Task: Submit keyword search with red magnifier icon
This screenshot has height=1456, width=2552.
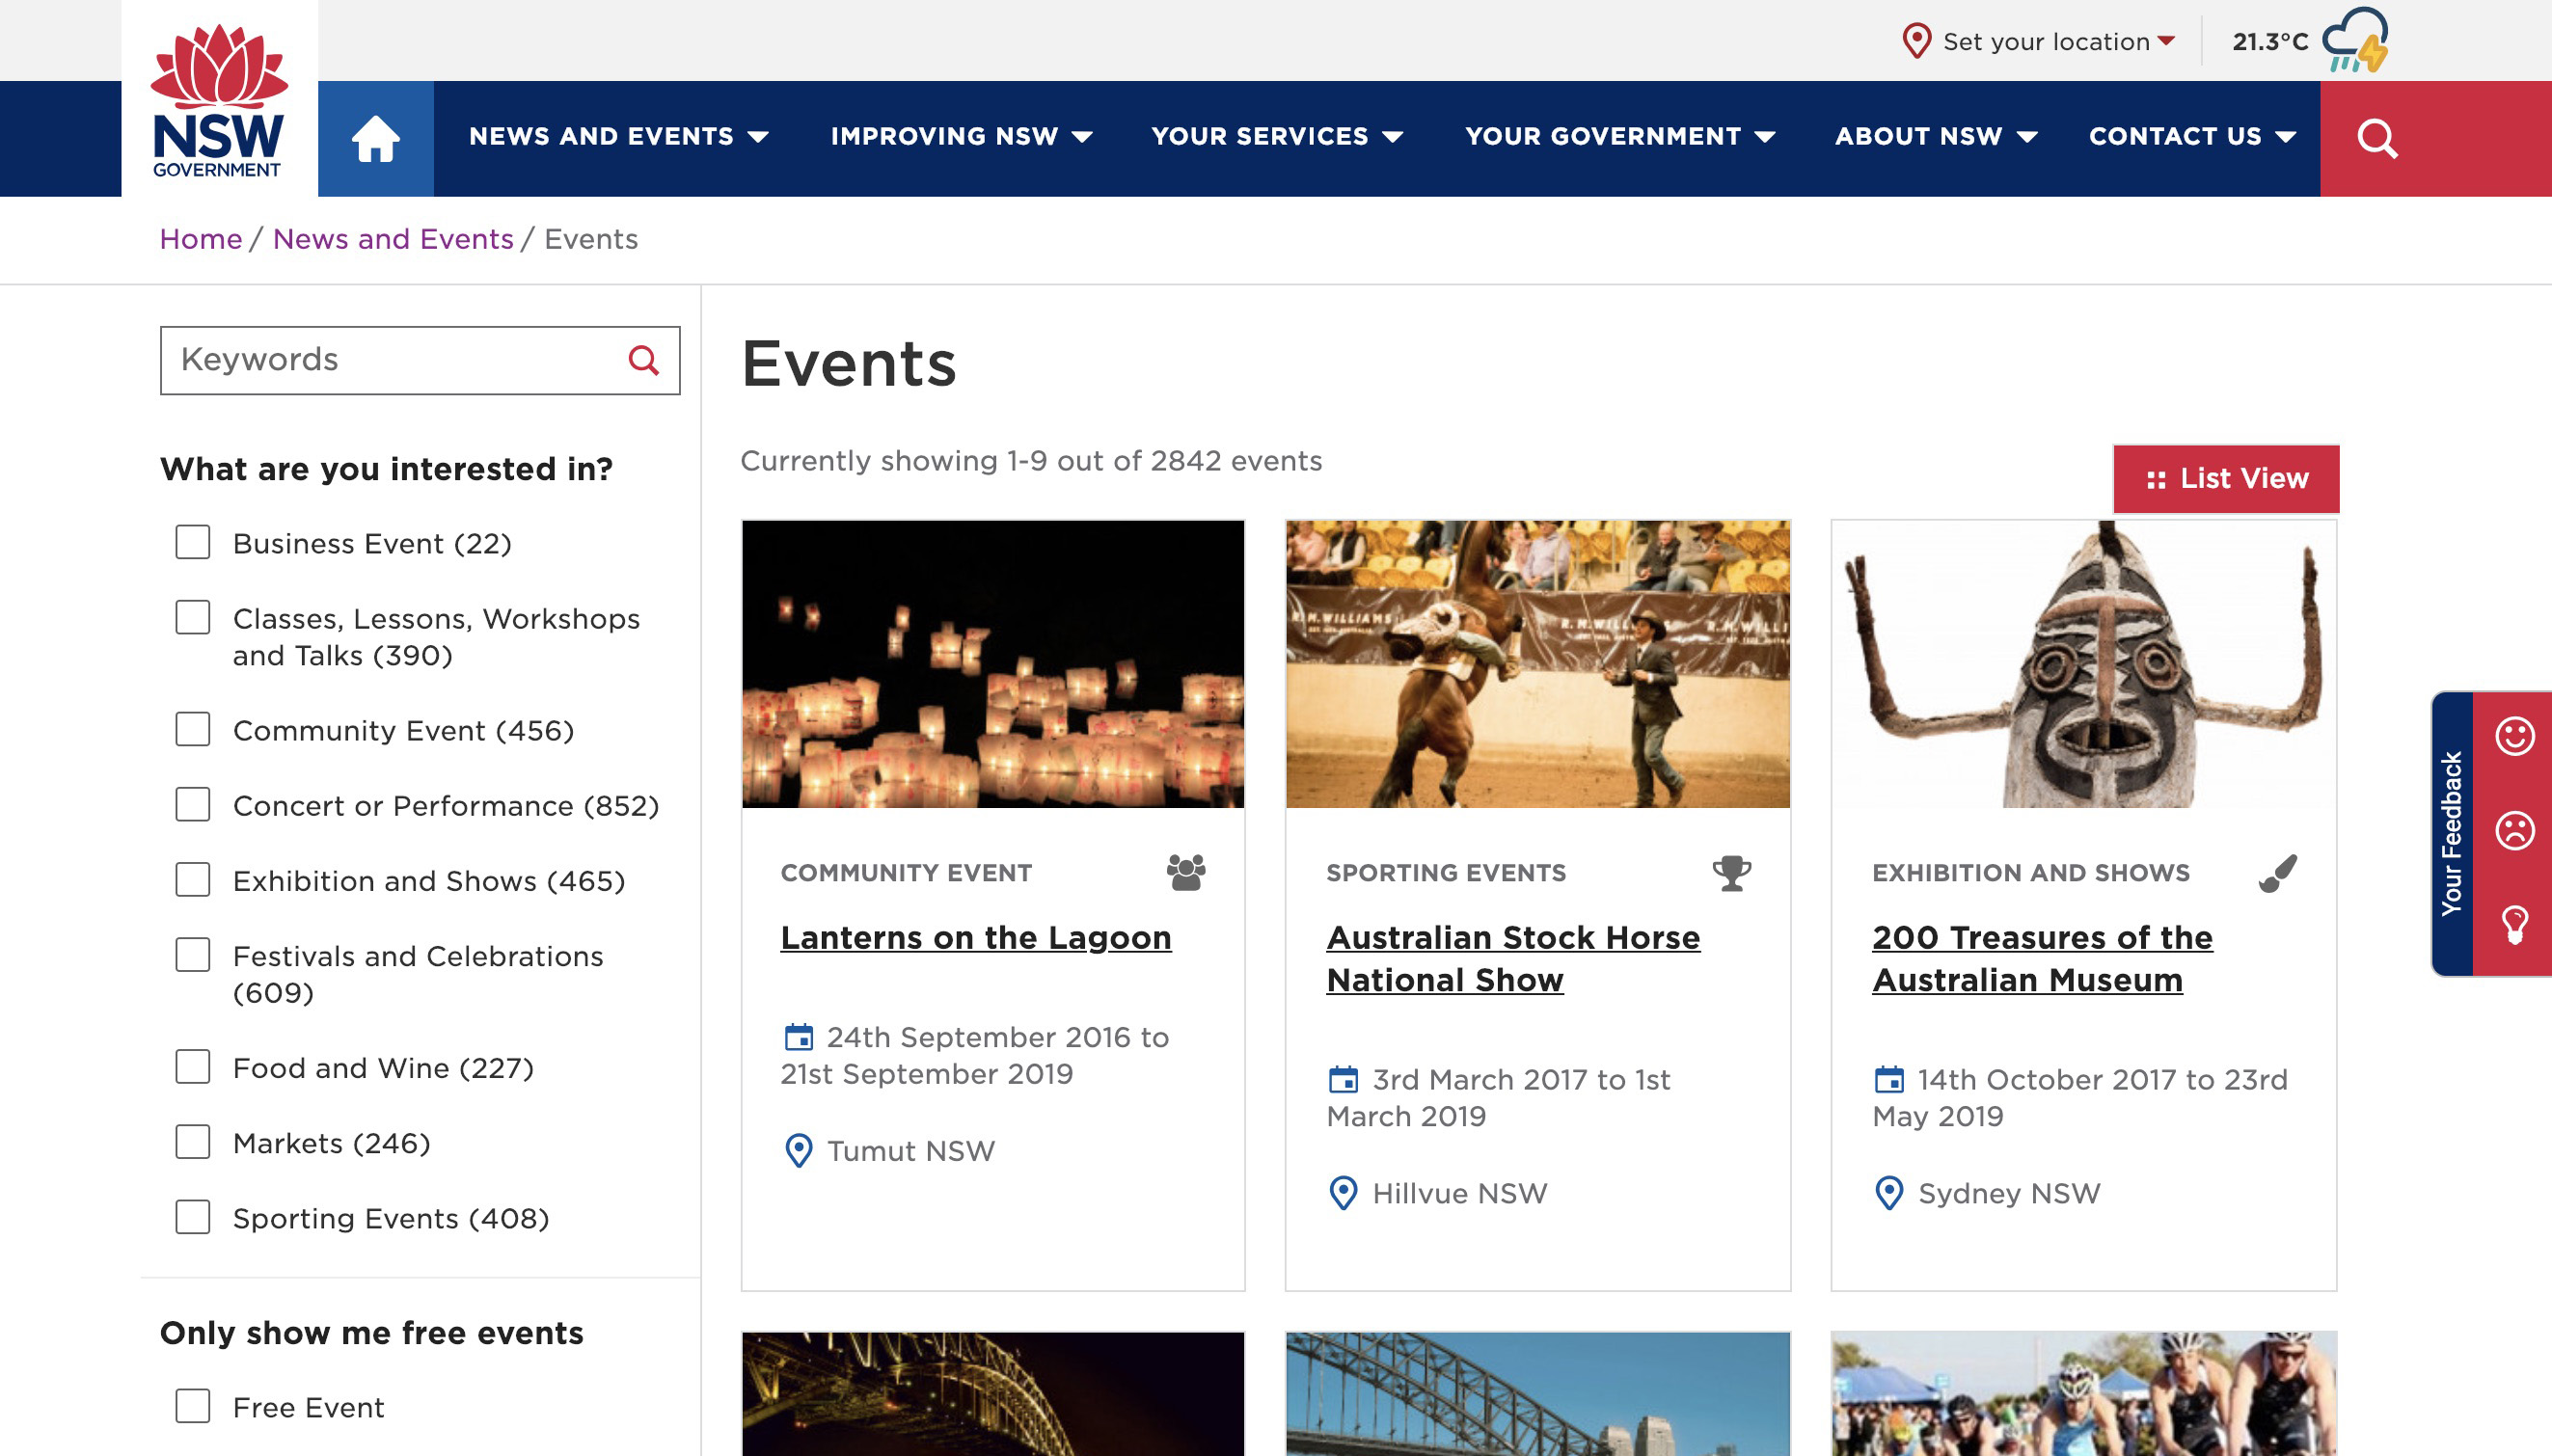Action: (x=643, y=360)
